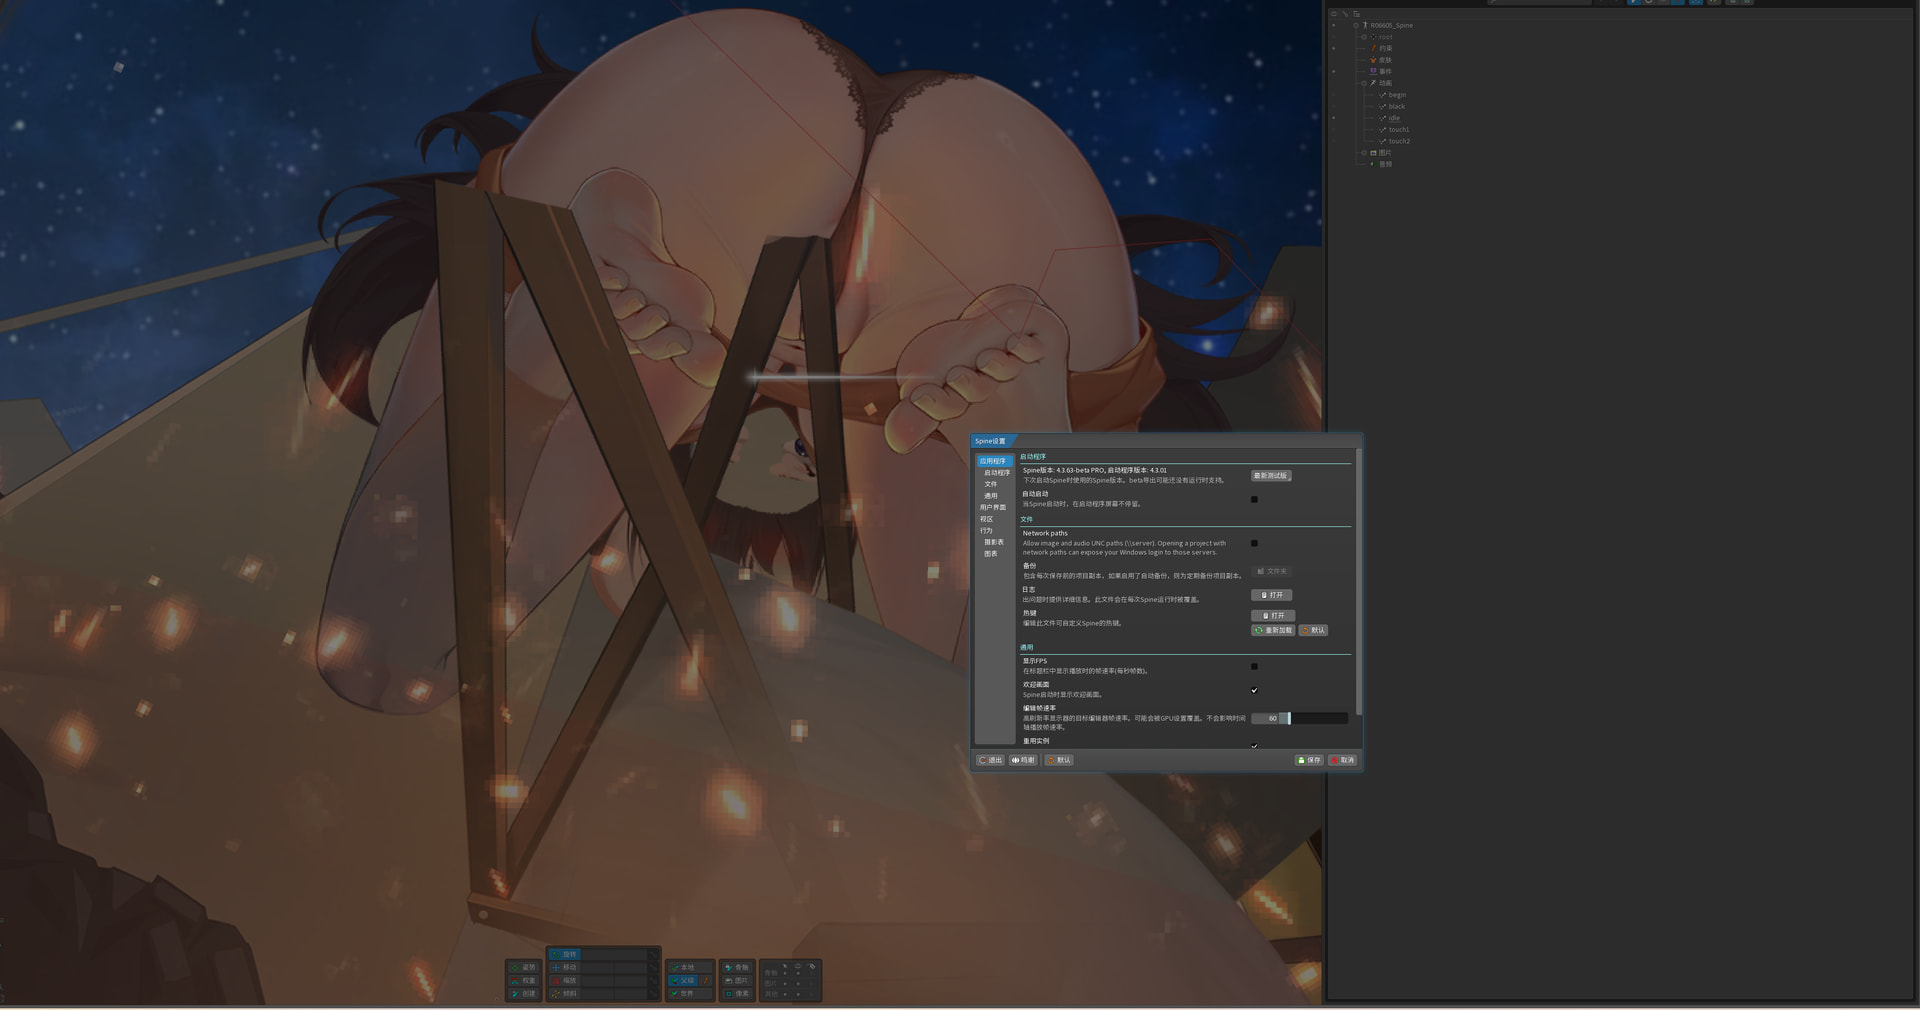This screenshot has height=1010, width=1920.
Task: Switch axes to 世界 (World)
Action: point(682,993)
